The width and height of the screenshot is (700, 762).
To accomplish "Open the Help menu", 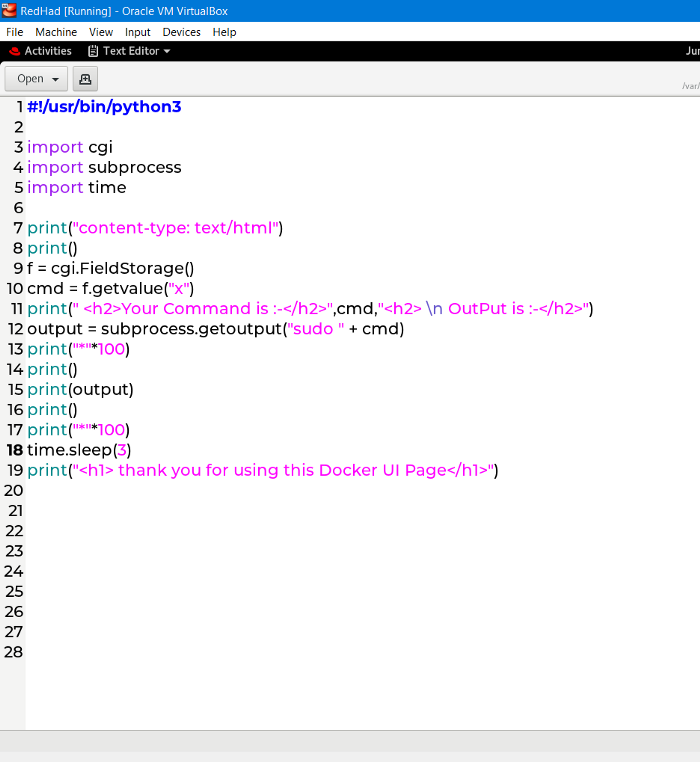I will click(224, 32).
